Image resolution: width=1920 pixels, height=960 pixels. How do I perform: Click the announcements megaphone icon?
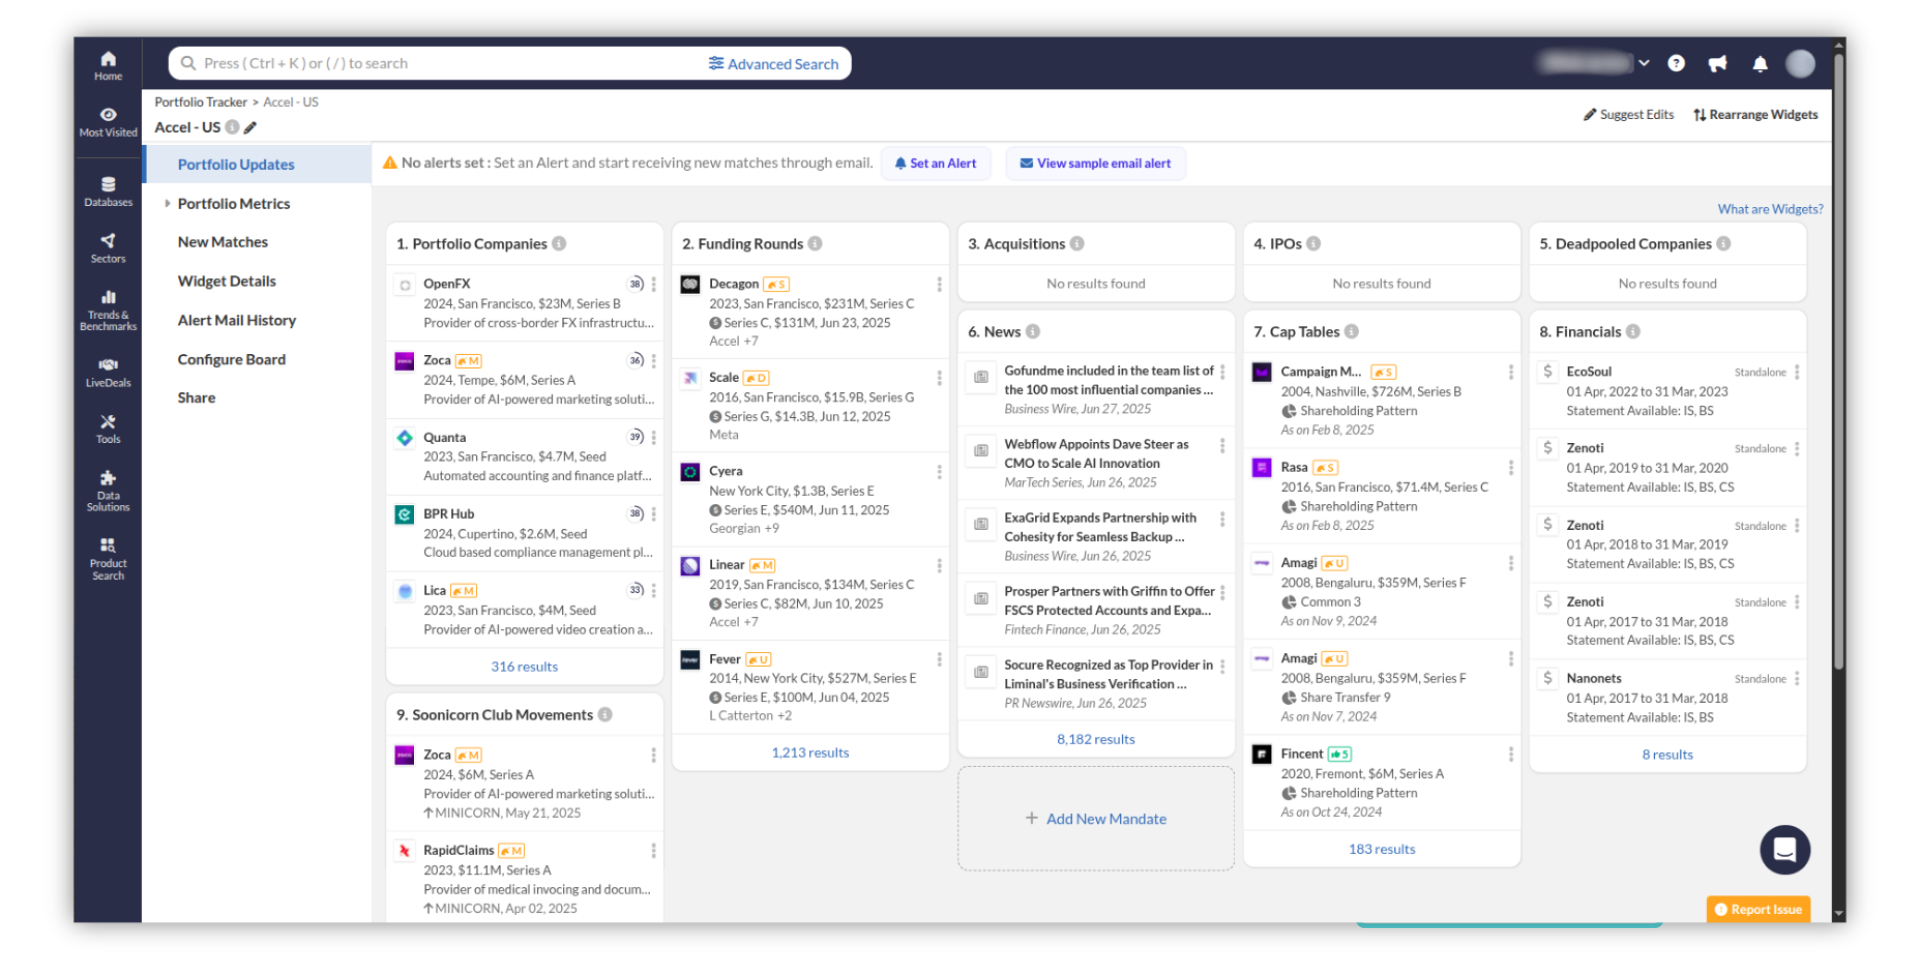pyautogui.click(x=1718, y=64)
